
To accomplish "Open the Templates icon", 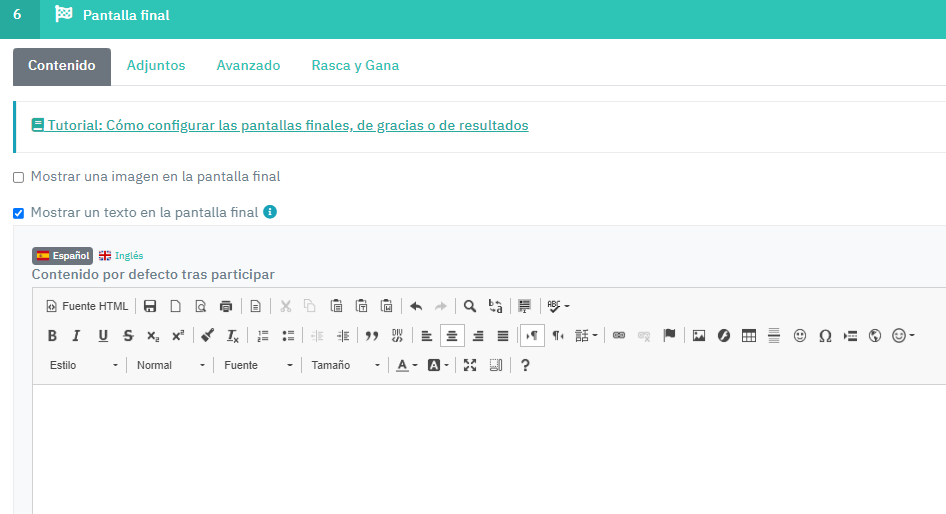I will (256, 306).
